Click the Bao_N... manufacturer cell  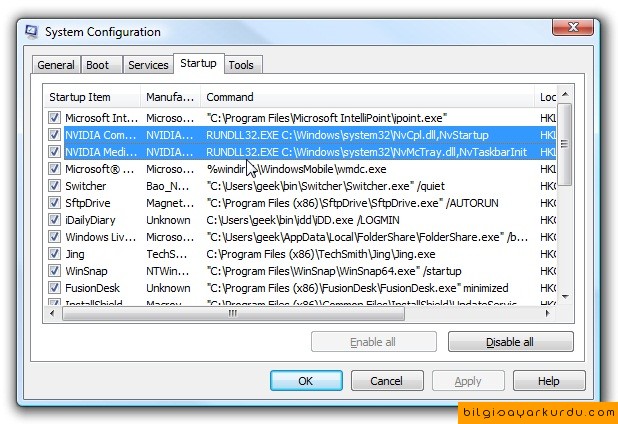168,186
